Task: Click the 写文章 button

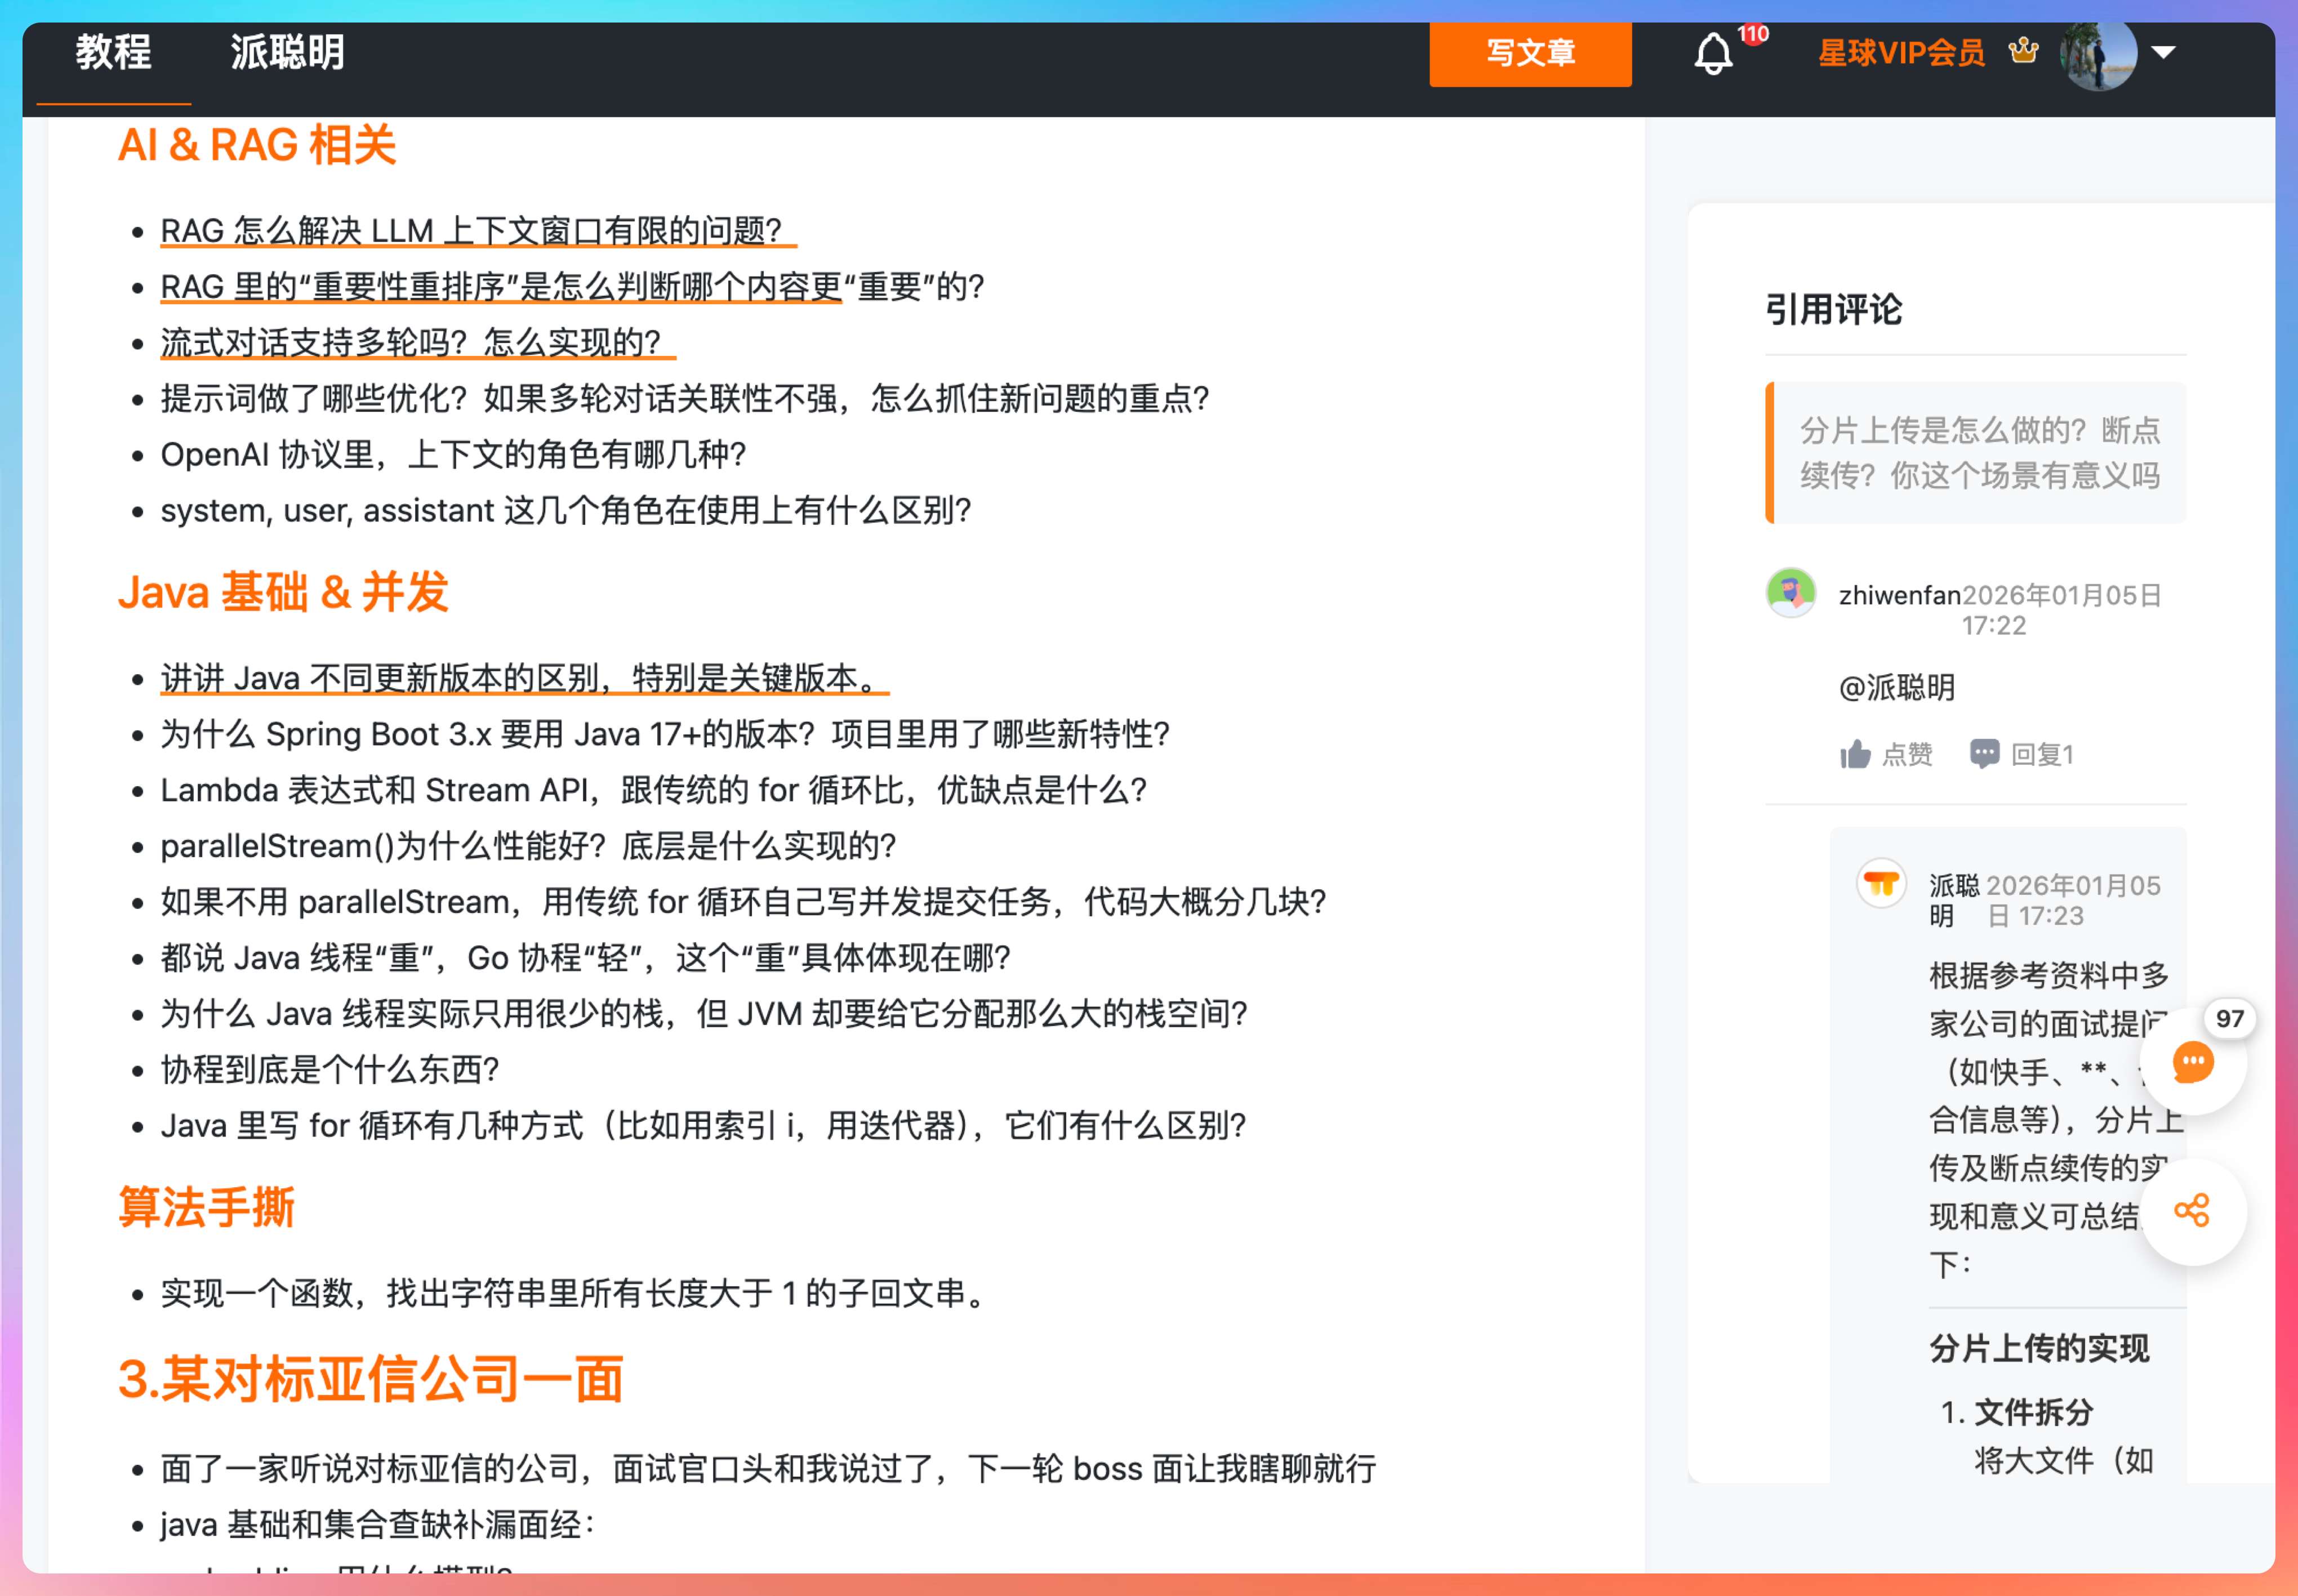Action: click(x=1529, y=53)
